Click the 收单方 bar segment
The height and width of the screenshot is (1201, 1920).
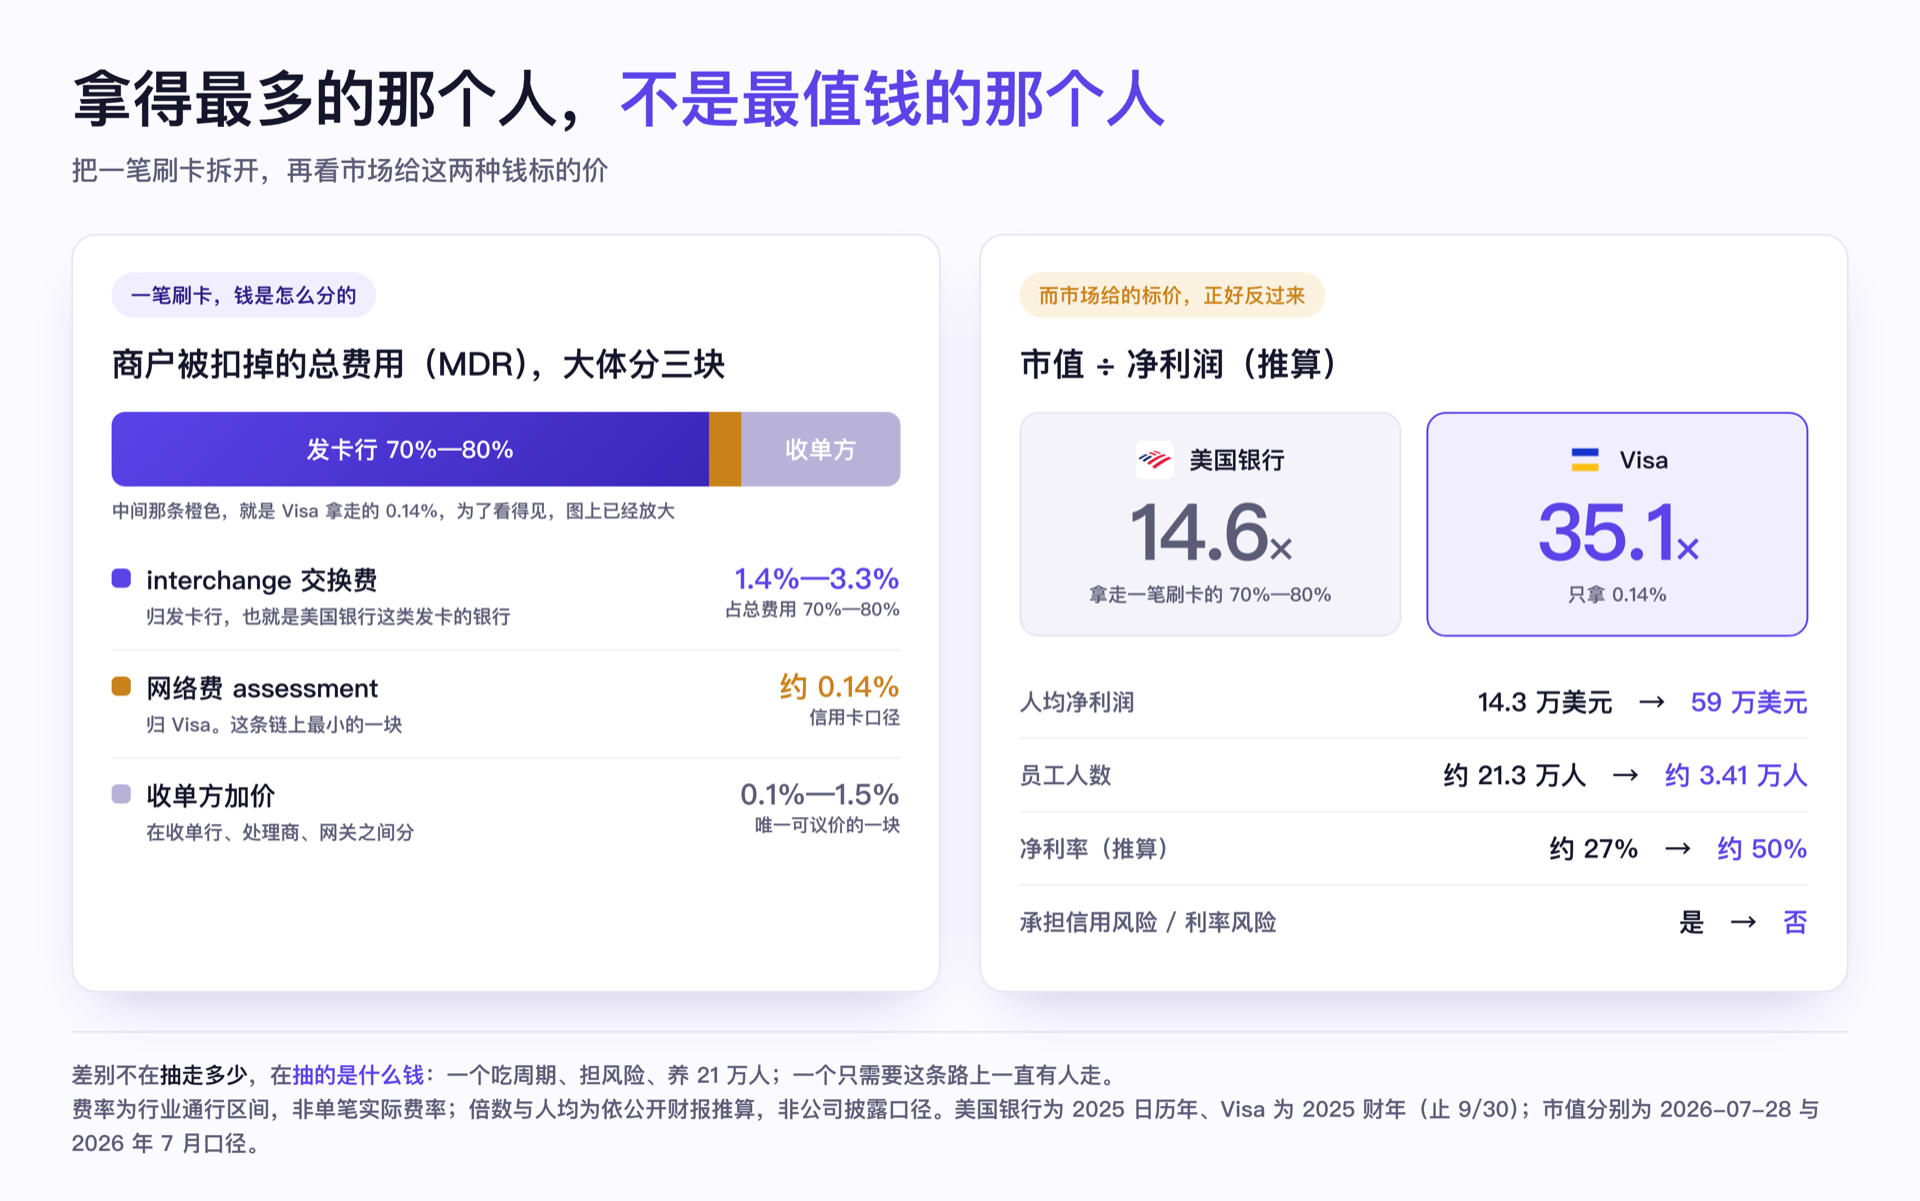pos(820,449)
